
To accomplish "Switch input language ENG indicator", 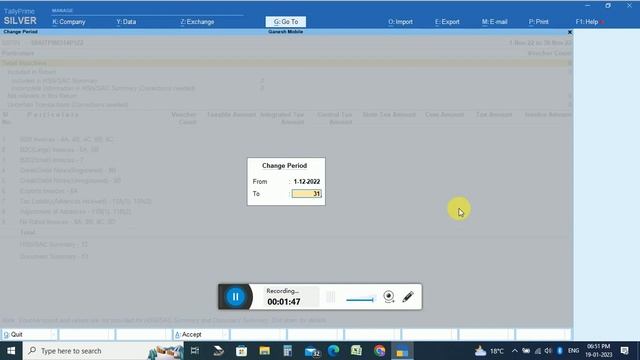I will [x=573, y=351].
